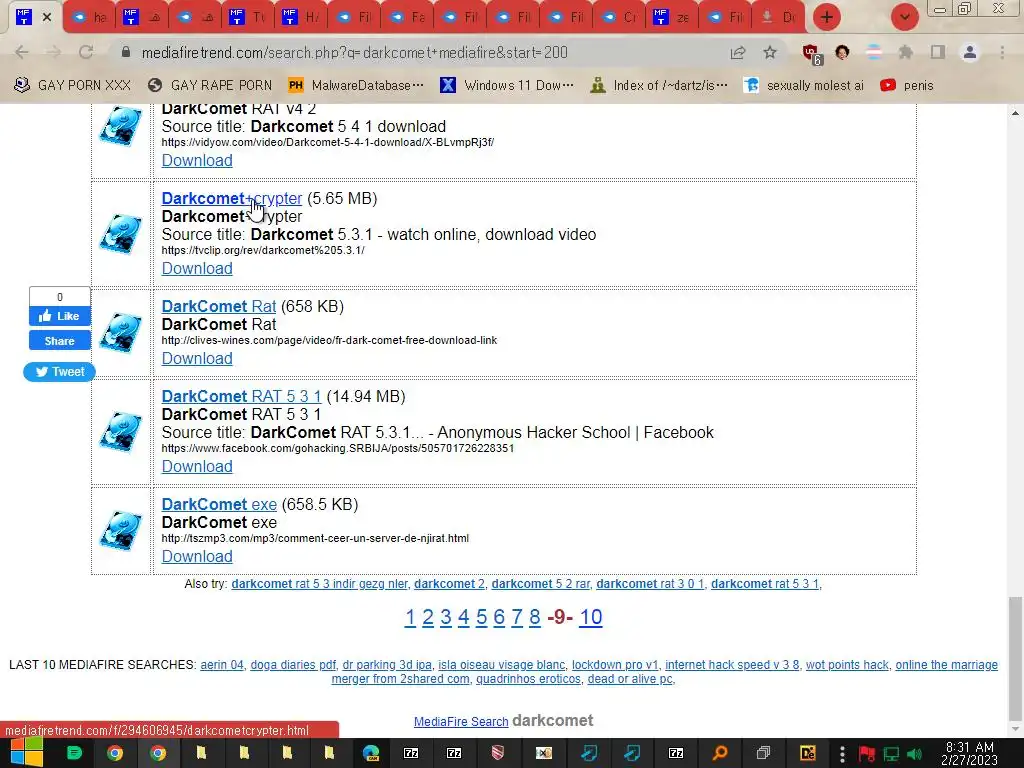
Task: Open the Windows Start button
Action: click(x=26, y=753)
